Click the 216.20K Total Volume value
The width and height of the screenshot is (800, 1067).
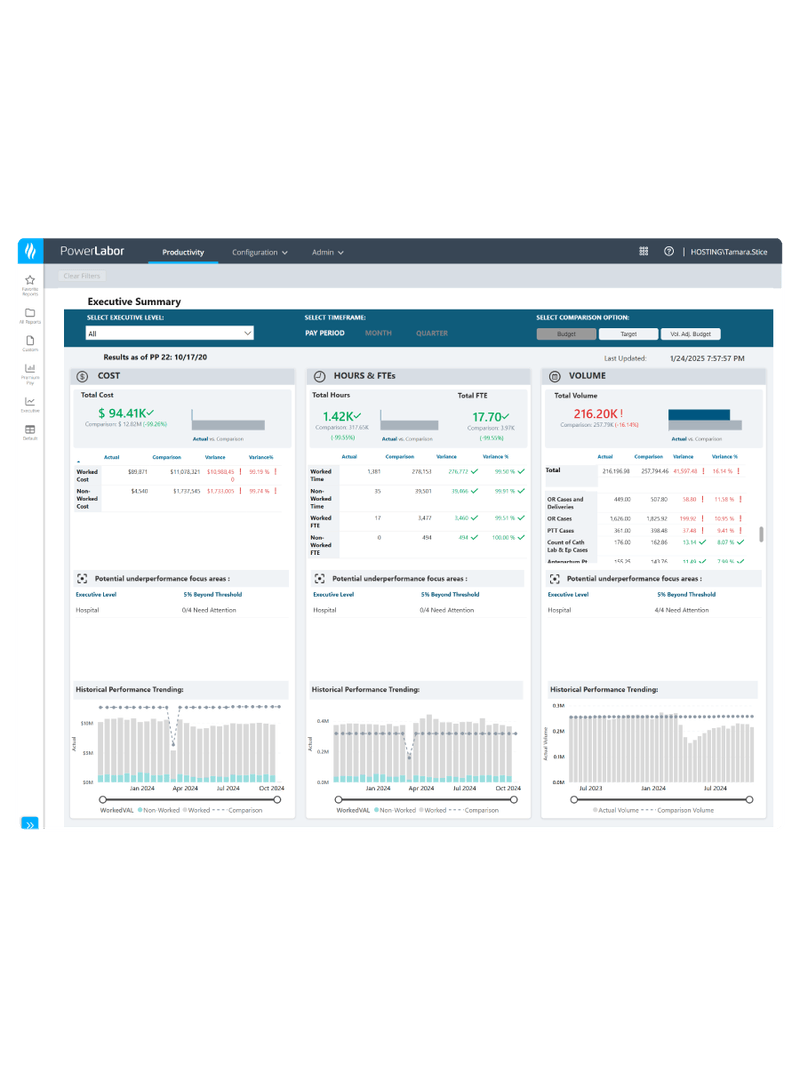coord(595,414)
